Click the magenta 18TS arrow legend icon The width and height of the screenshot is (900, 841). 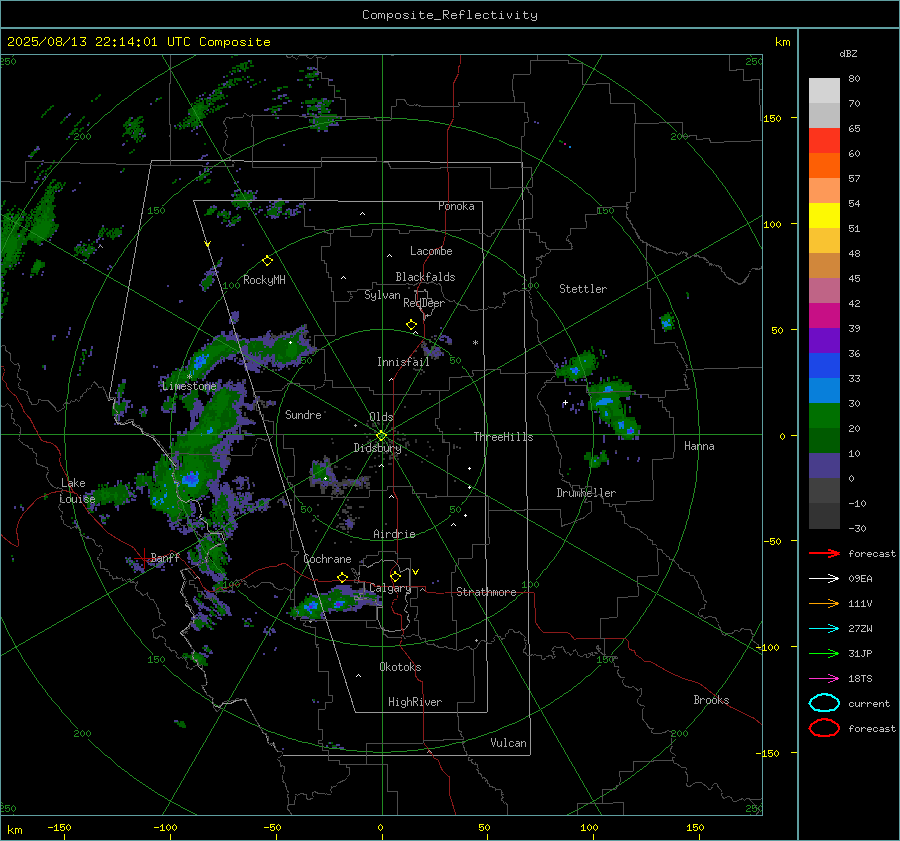click(x=824, y=679)
